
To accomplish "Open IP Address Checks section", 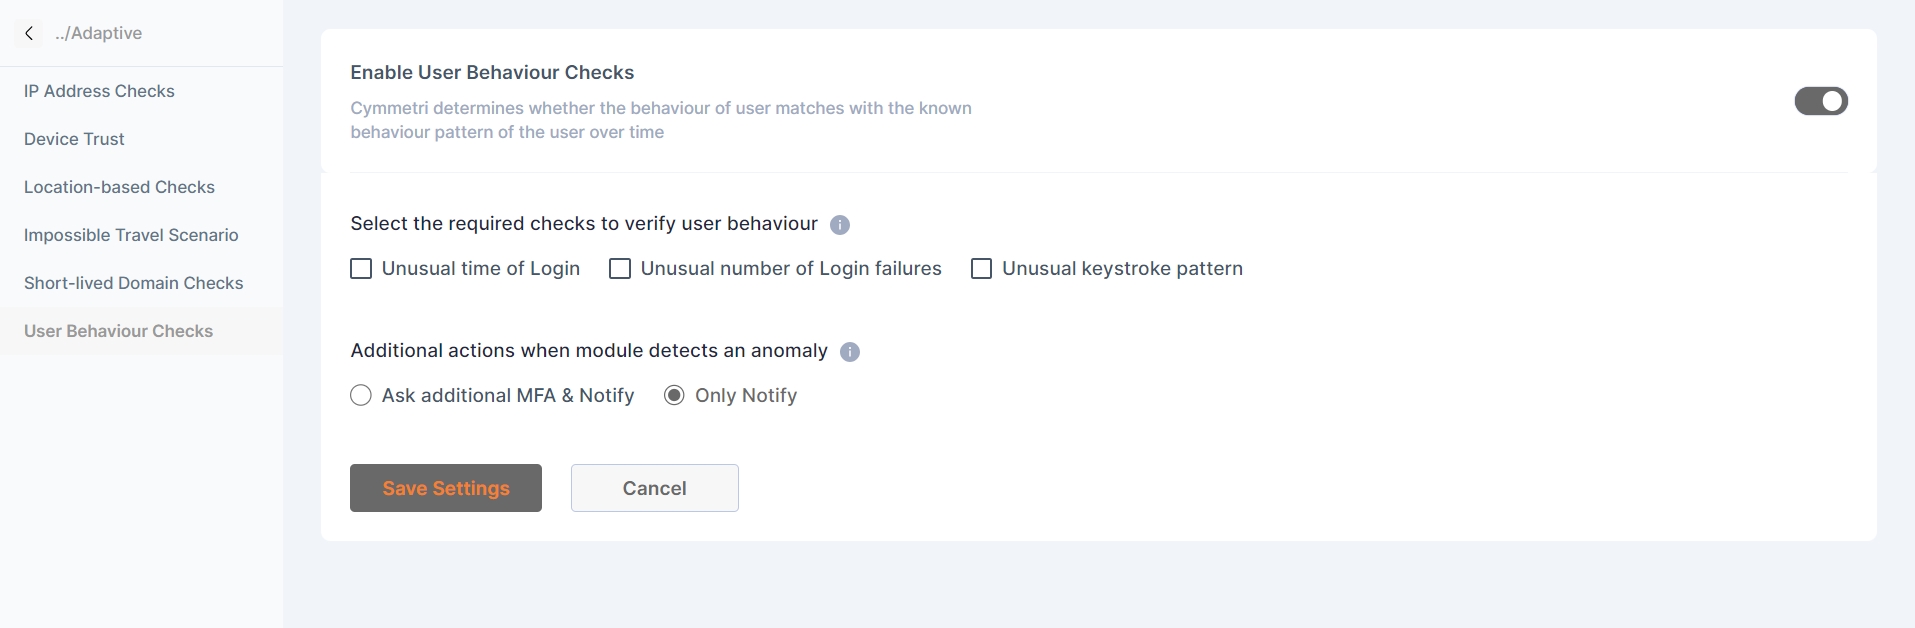I will [x=99, y=91].
